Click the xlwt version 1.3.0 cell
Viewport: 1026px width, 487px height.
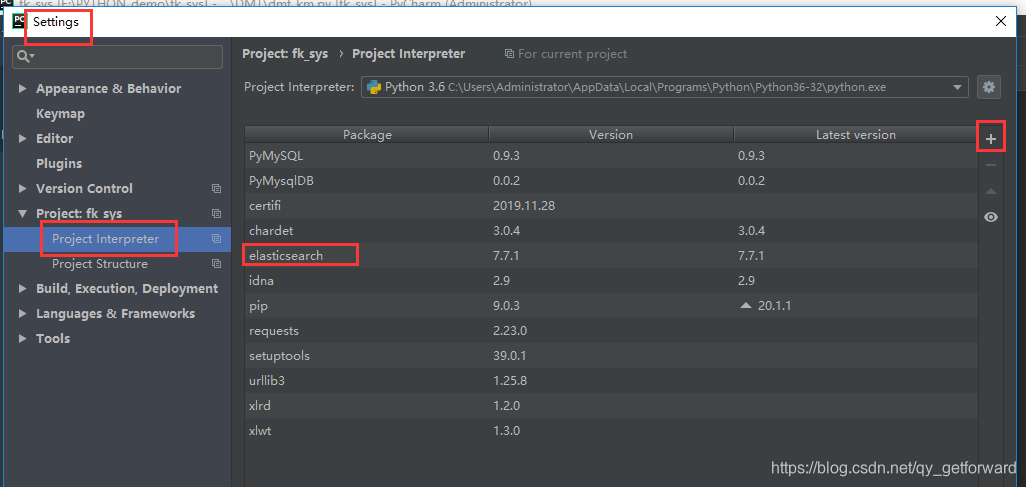click(x=507, y=431)
